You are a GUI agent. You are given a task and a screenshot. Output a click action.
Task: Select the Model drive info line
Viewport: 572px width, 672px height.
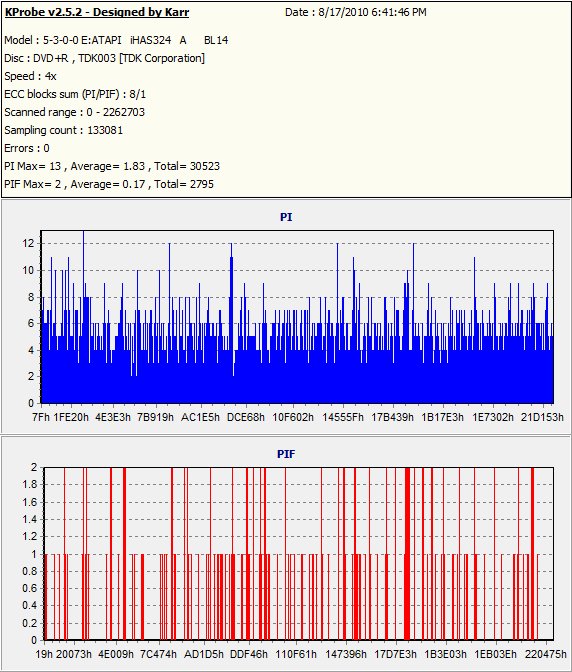(116, 40)
